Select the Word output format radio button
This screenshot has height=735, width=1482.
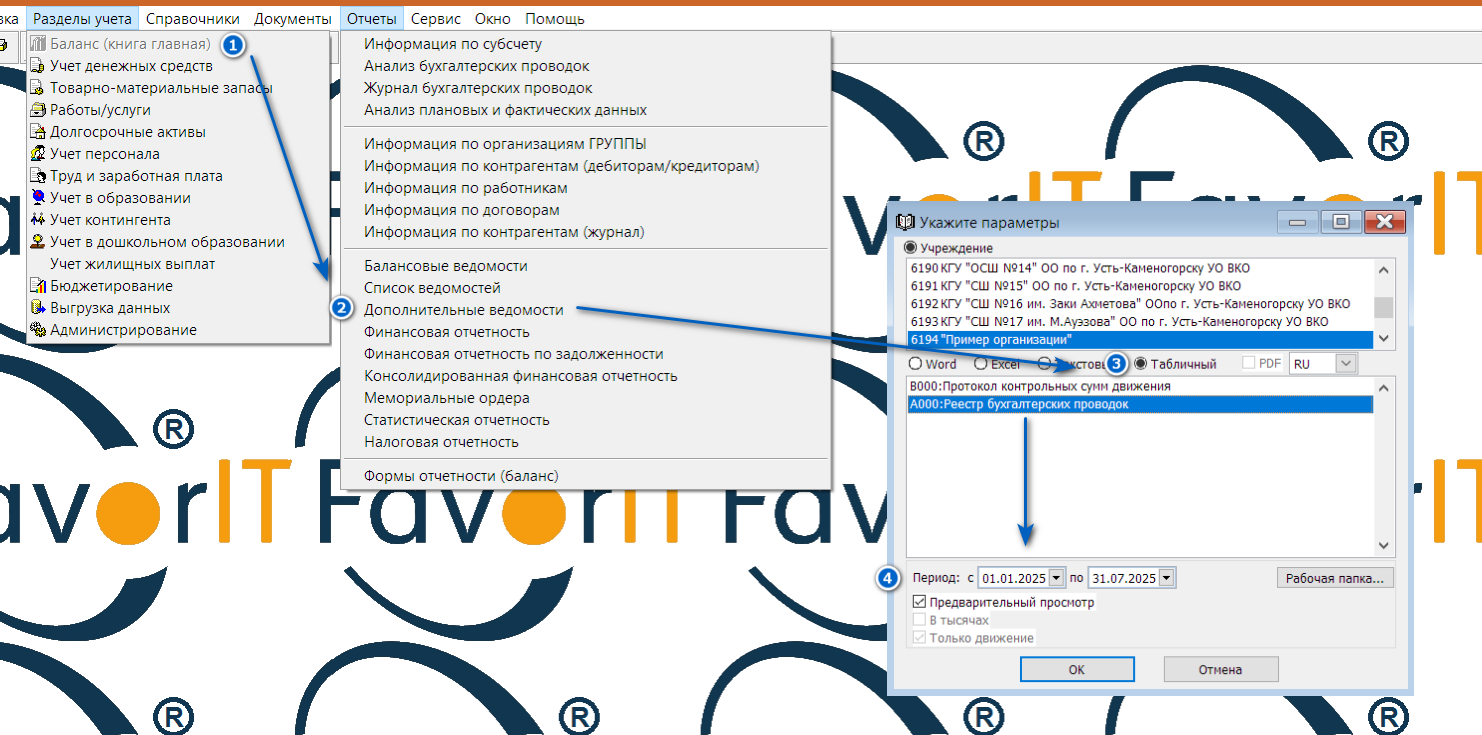coord(915,364)
